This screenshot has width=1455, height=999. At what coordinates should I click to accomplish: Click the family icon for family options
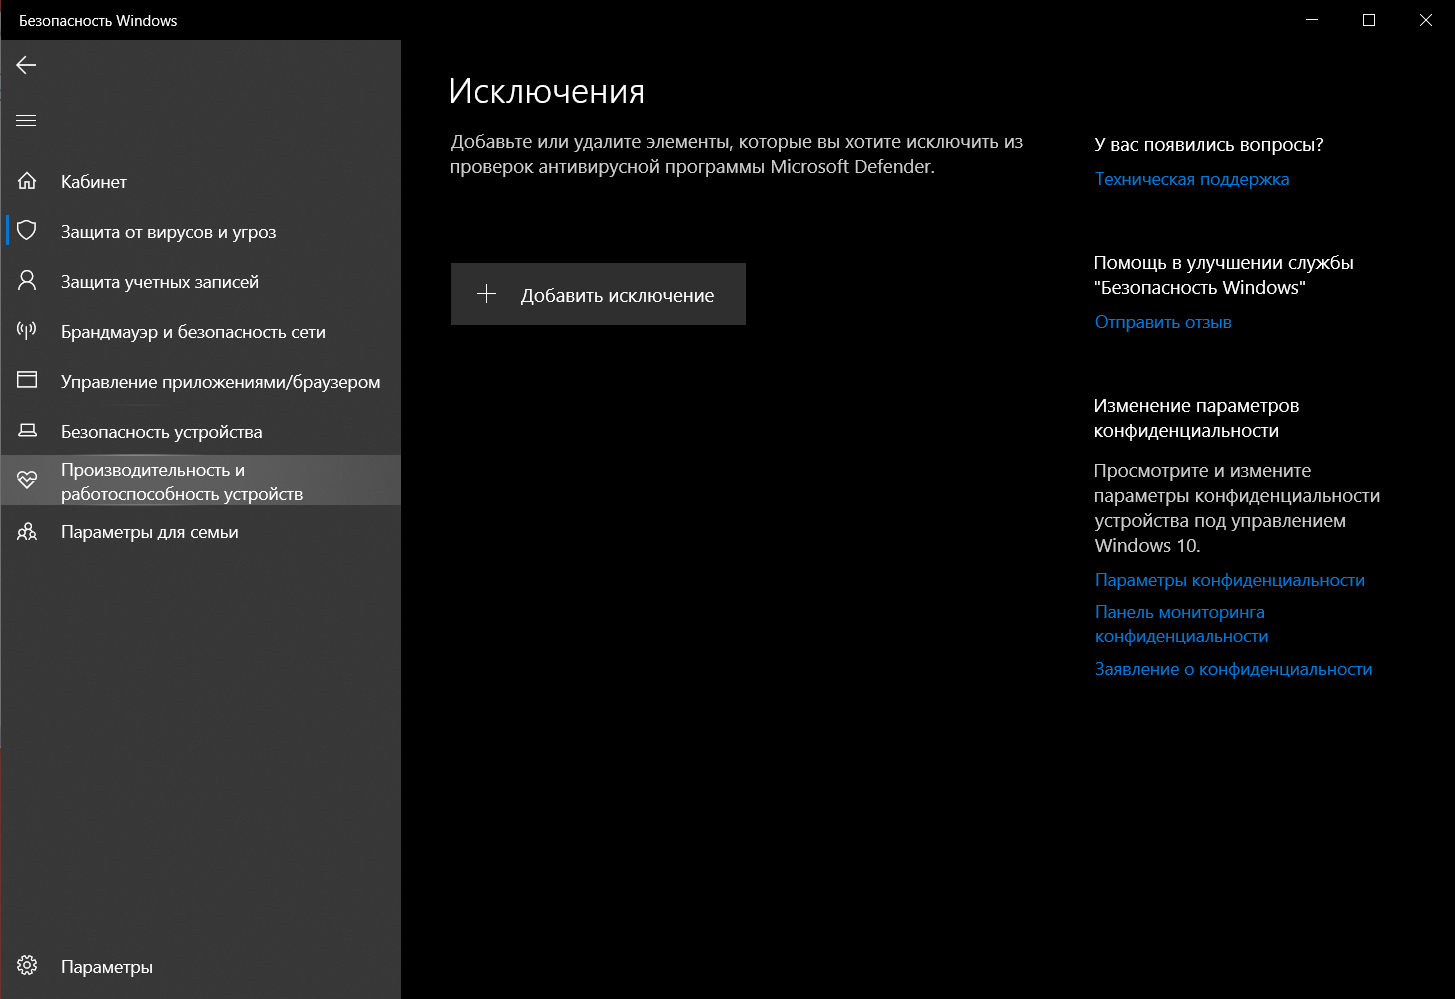point(27,532)
